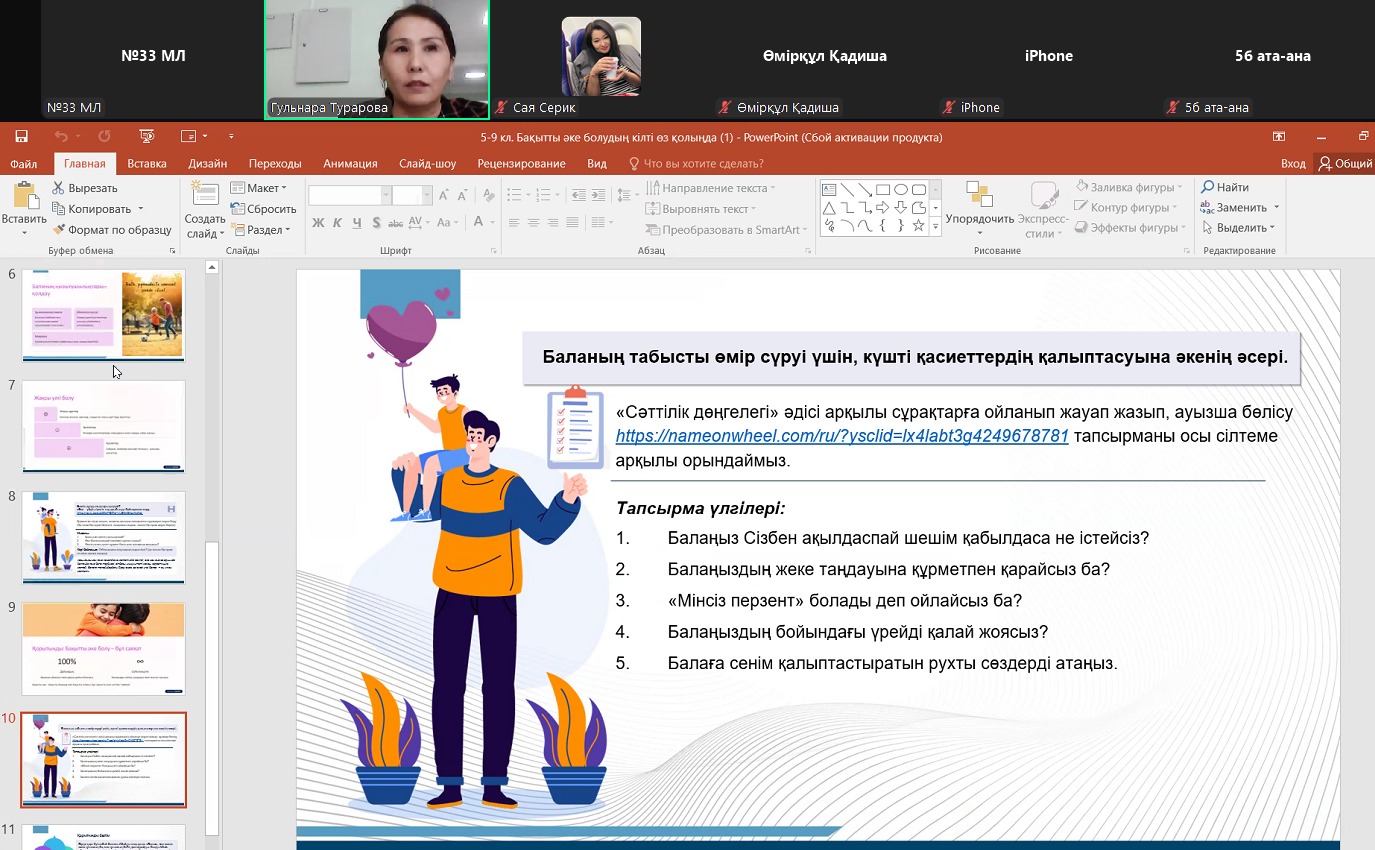Click the Общий share button
Viewport: 1375px width, 850px height.
[1345, 164]
